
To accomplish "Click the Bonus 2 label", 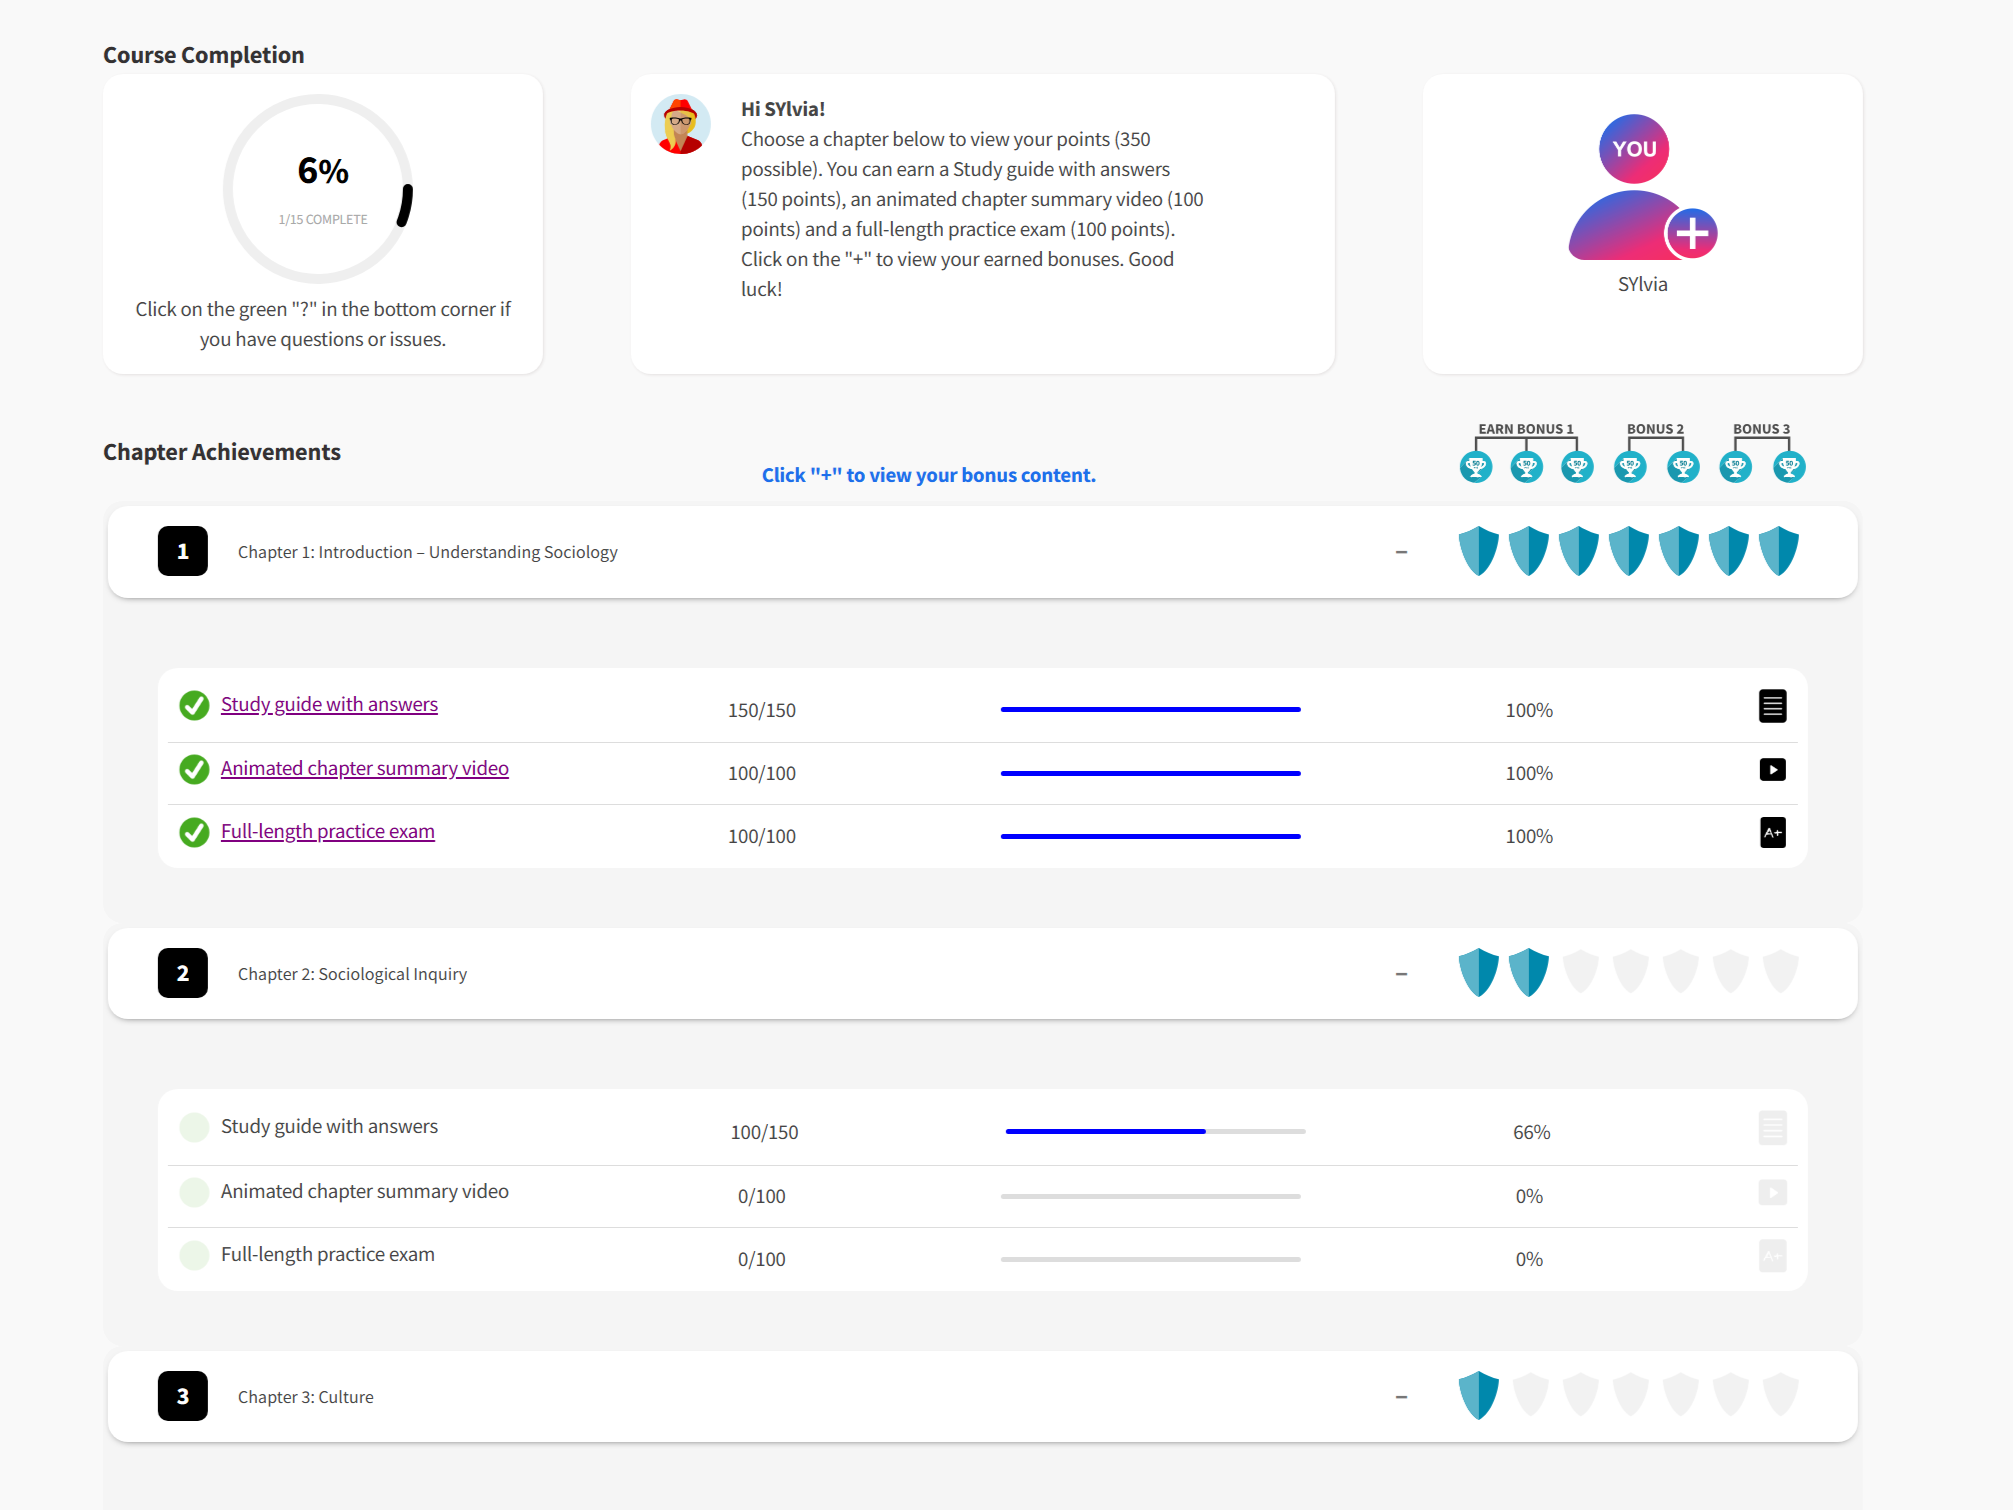I will click(1655, 429).
